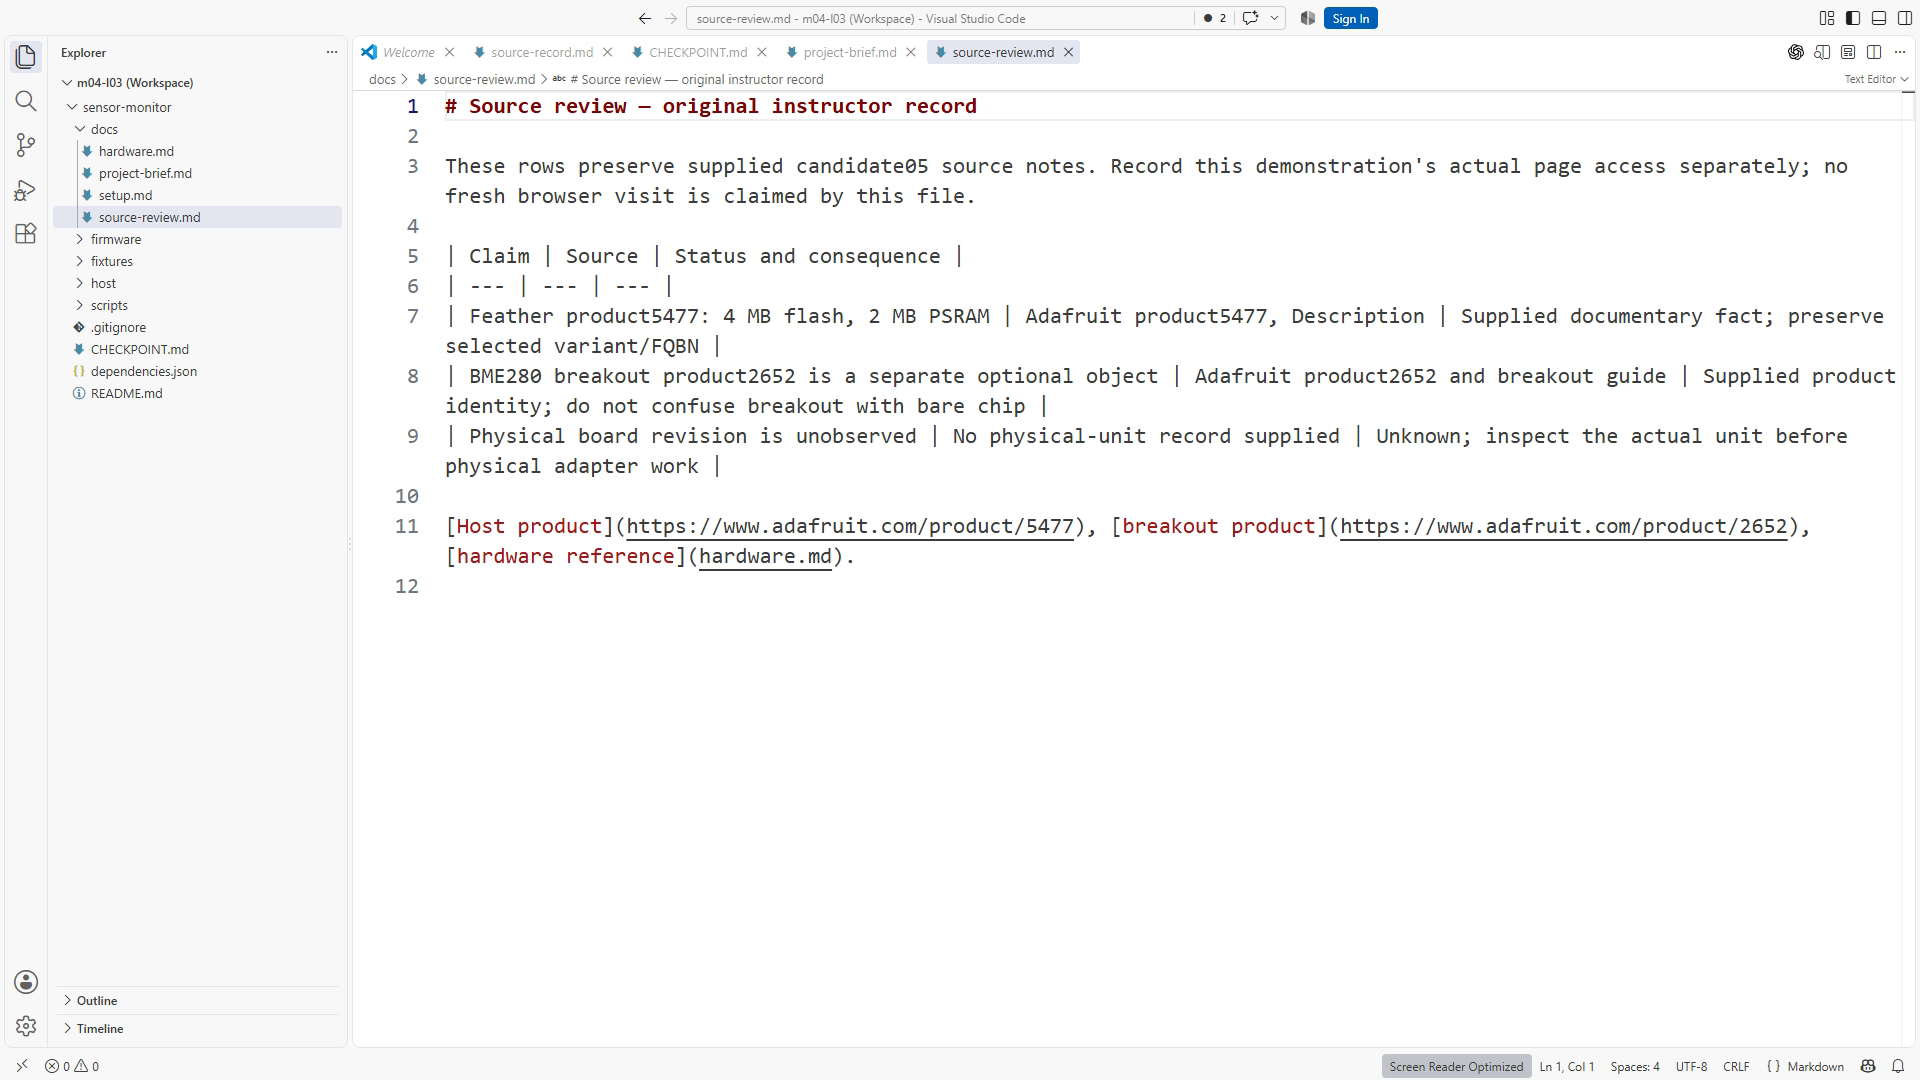Toggle the secondary side bar visibility
Viewport: 1920px width, 1080px height.
click(x=1904, y=18)
